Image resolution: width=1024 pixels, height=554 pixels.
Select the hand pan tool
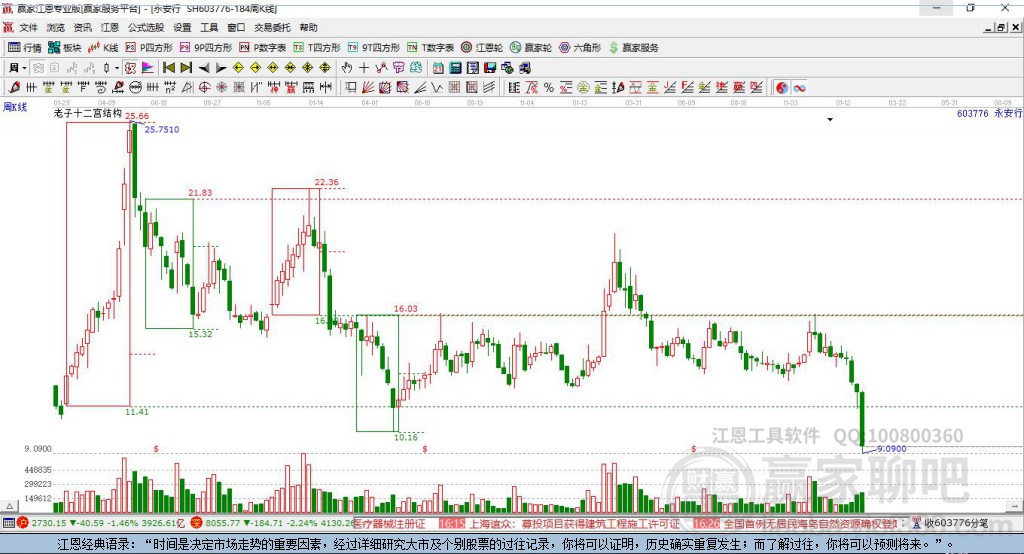pyautogui.click(x=347, y=67)
